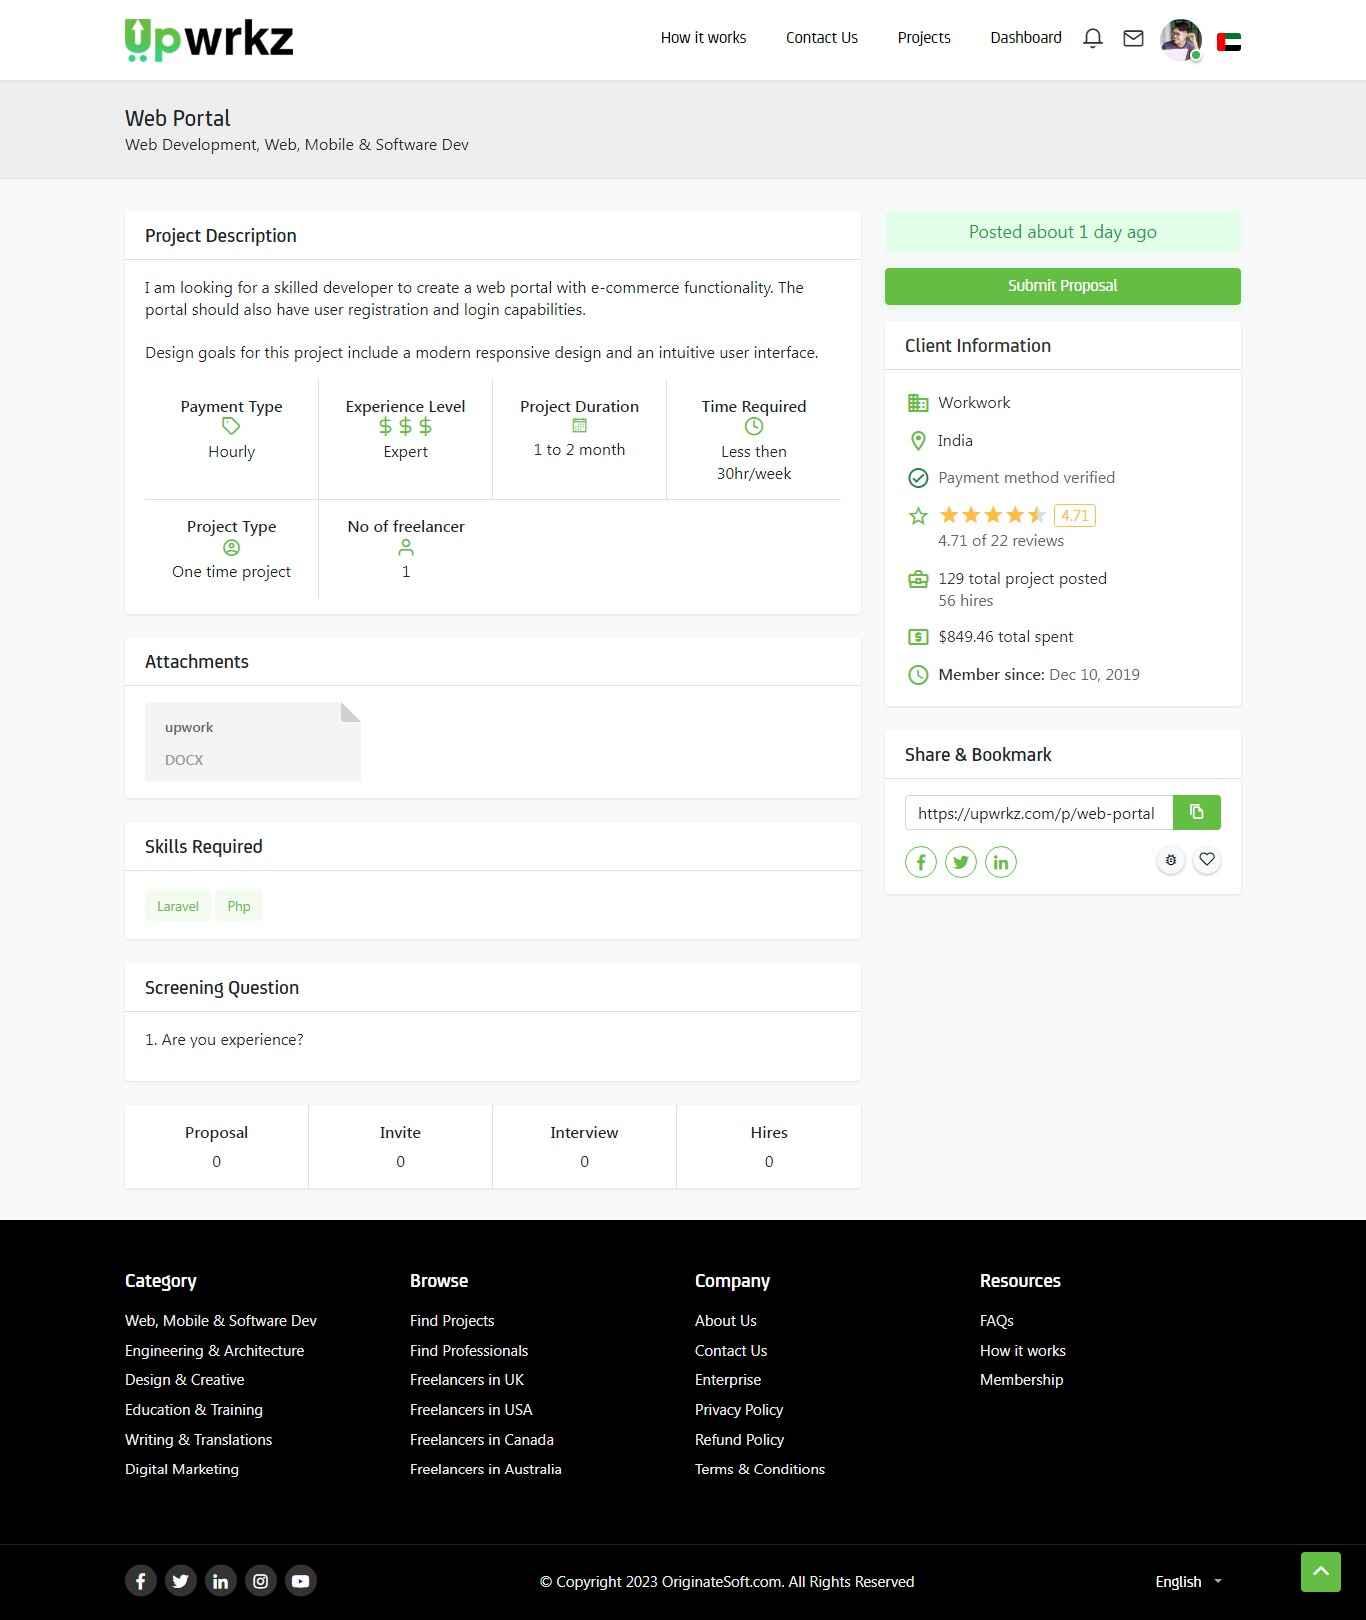Open the upwork DOCX attachment

pos(252,742)
